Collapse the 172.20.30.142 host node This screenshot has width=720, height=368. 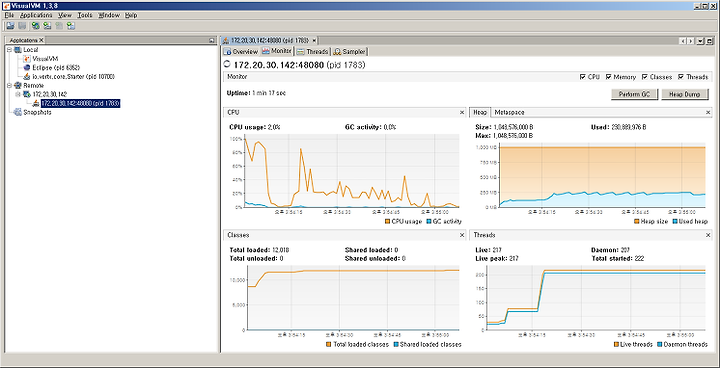(18, 94)
